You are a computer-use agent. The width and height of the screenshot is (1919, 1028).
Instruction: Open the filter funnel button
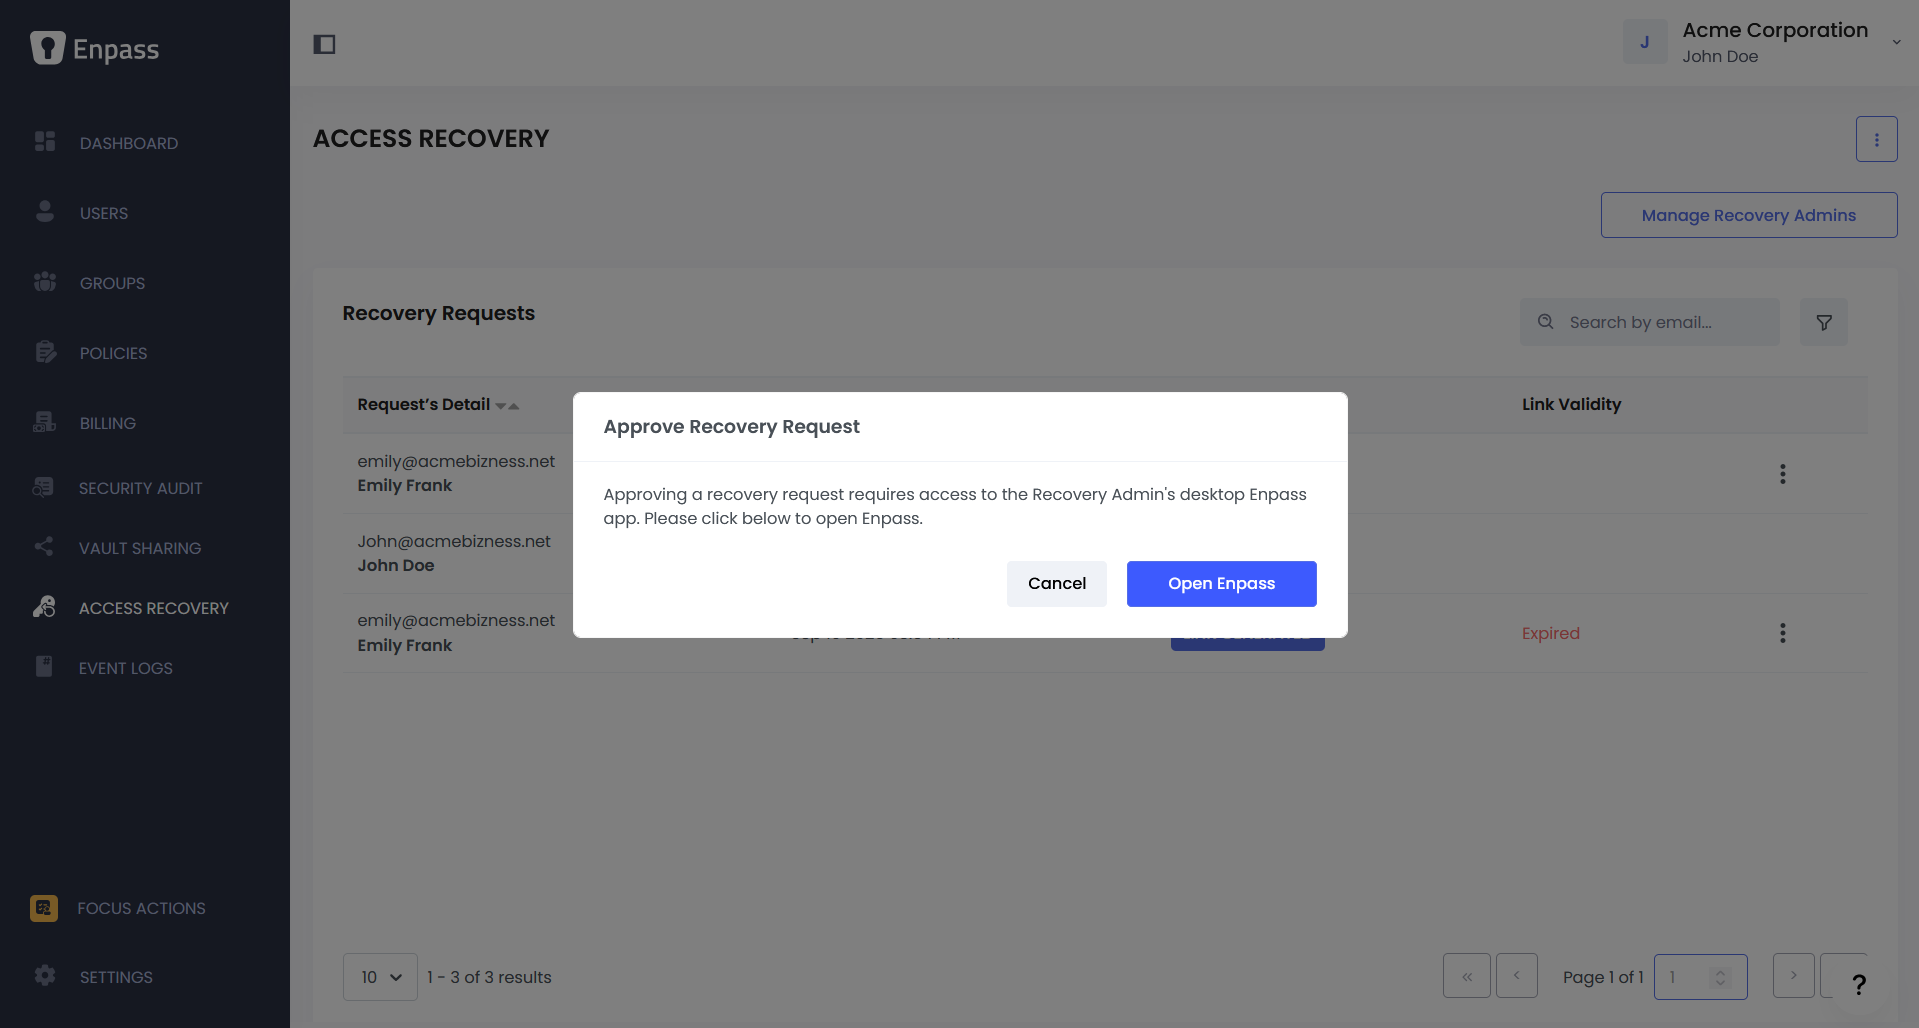1824,322
